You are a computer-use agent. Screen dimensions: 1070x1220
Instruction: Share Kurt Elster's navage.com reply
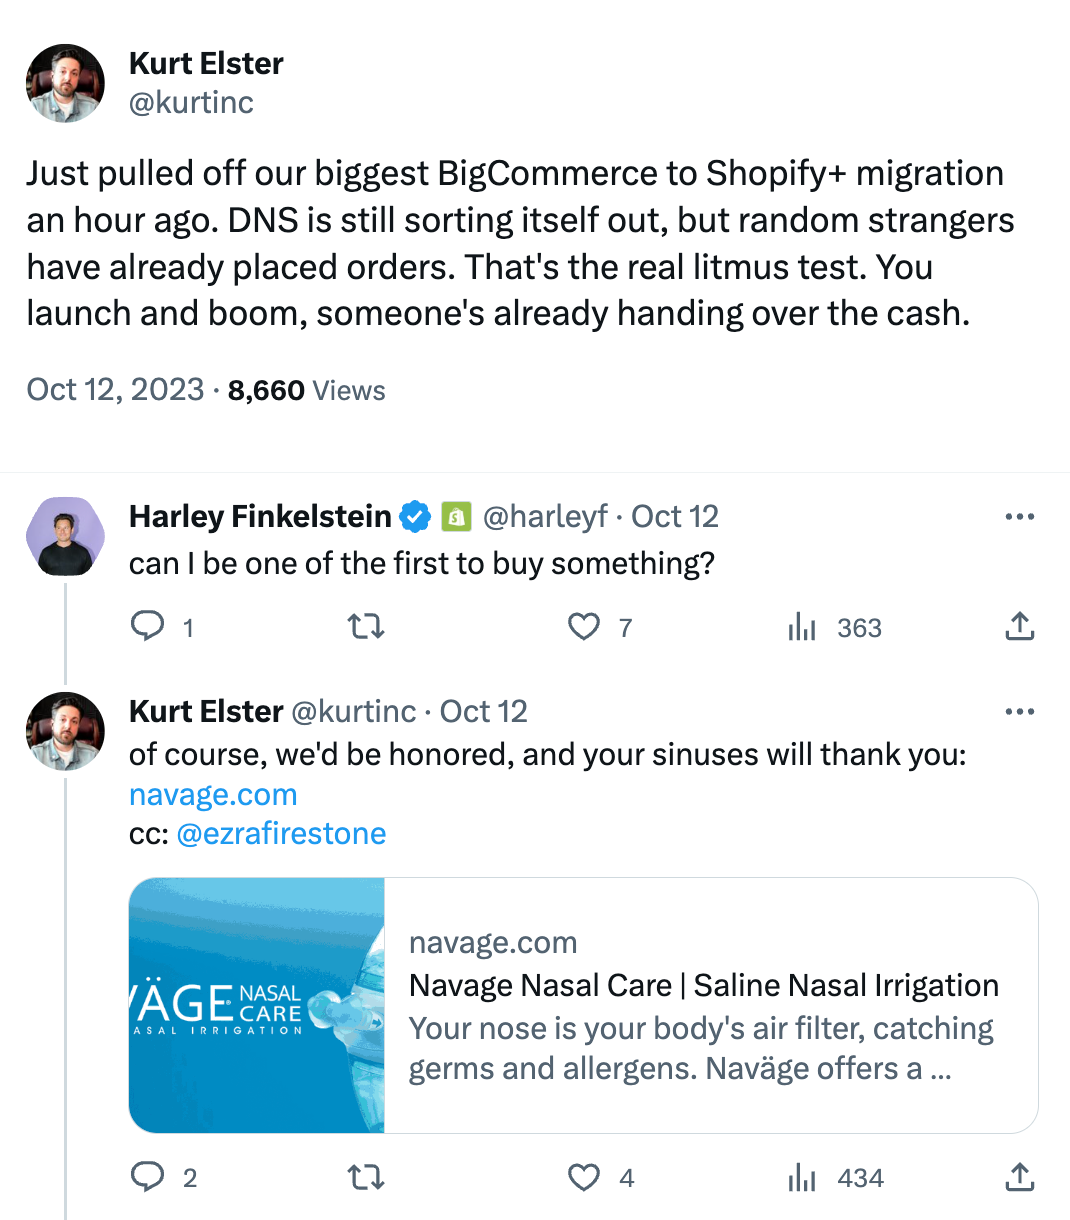point(1019,1177)
